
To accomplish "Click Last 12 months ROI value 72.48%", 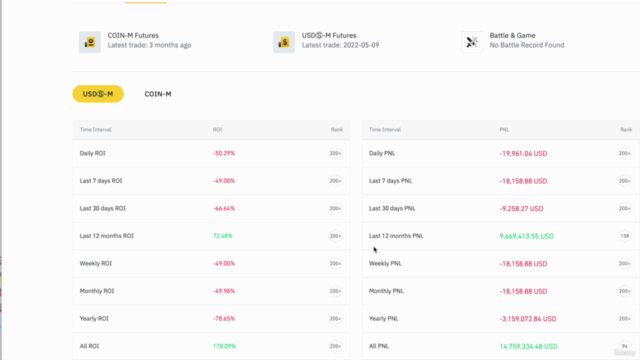I will click(223, 236).
